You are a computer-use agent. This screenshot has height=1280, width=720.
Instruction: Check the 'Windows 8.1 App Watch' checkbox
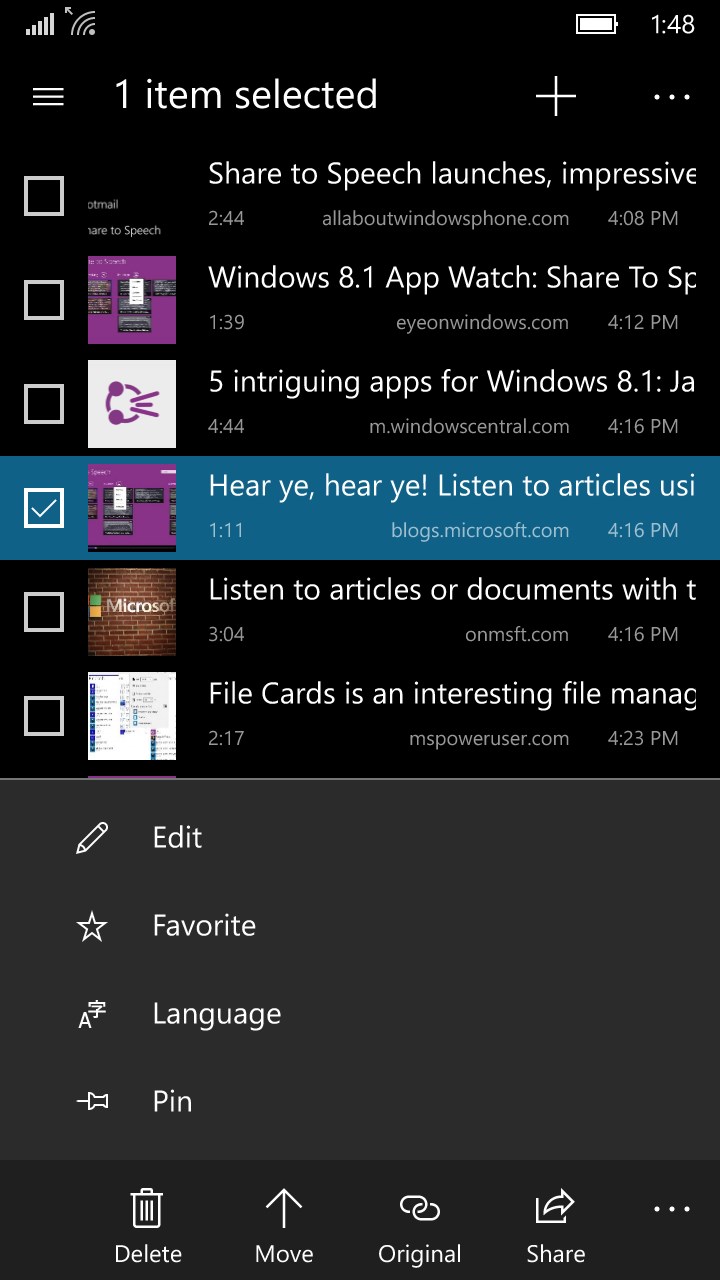[x=44, y=300]
